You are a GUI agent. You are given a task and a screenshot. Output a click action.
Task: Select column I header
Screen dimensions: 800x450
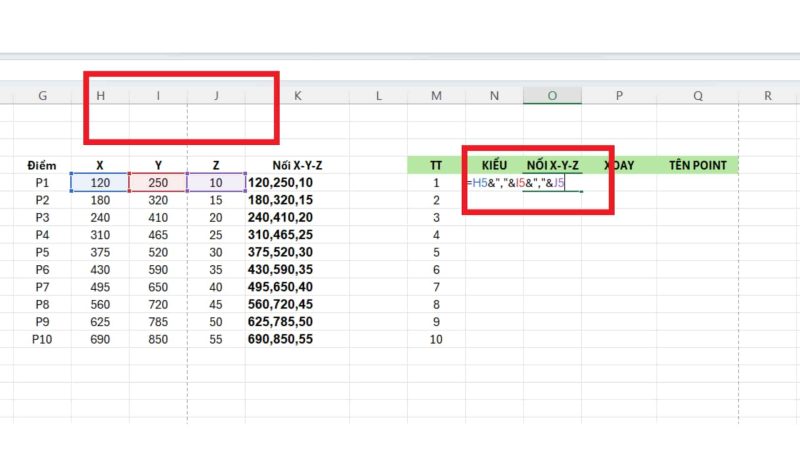pyautogui.click(x=158, y=95)
